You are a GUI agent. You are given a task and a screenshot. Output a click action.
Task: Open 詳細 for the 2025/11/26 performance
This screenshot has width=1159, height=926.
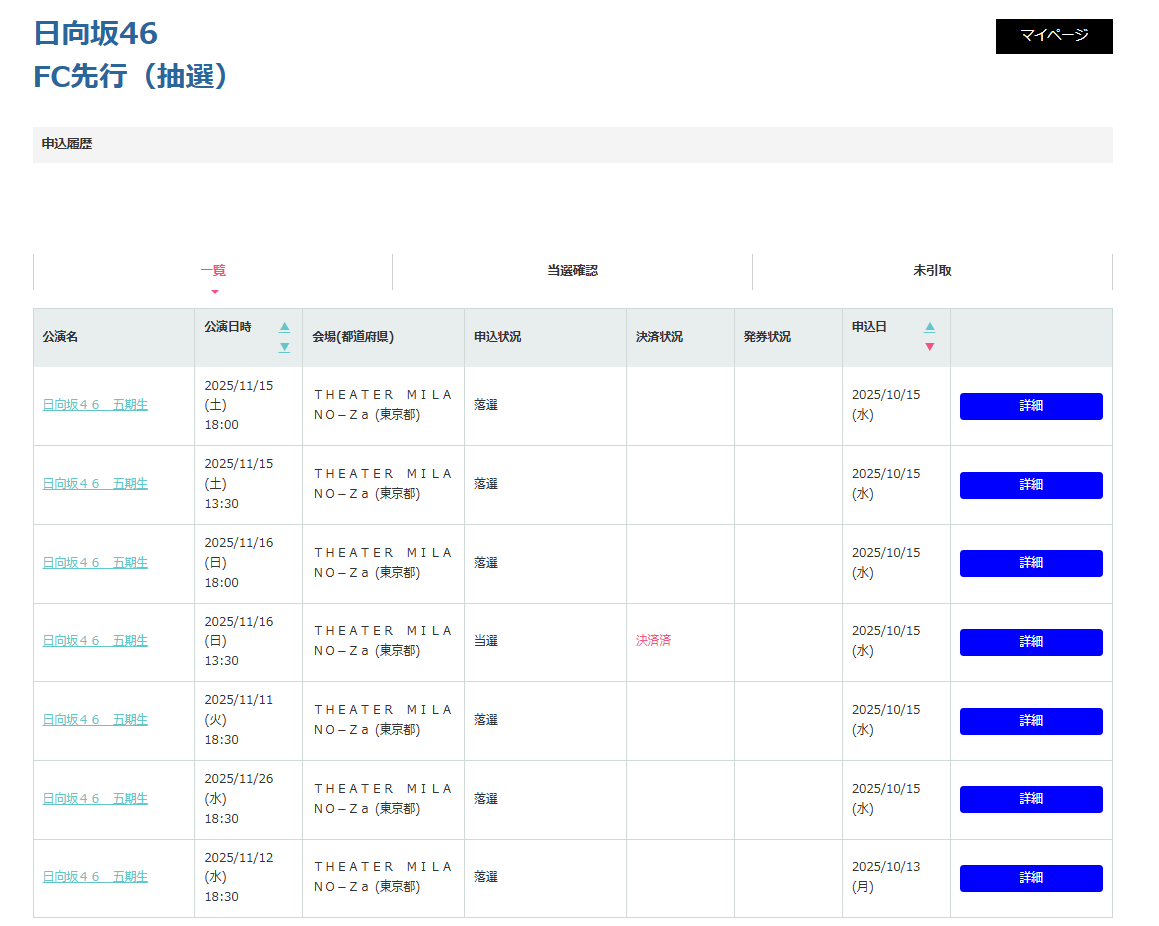click(x=1031, y=799)
